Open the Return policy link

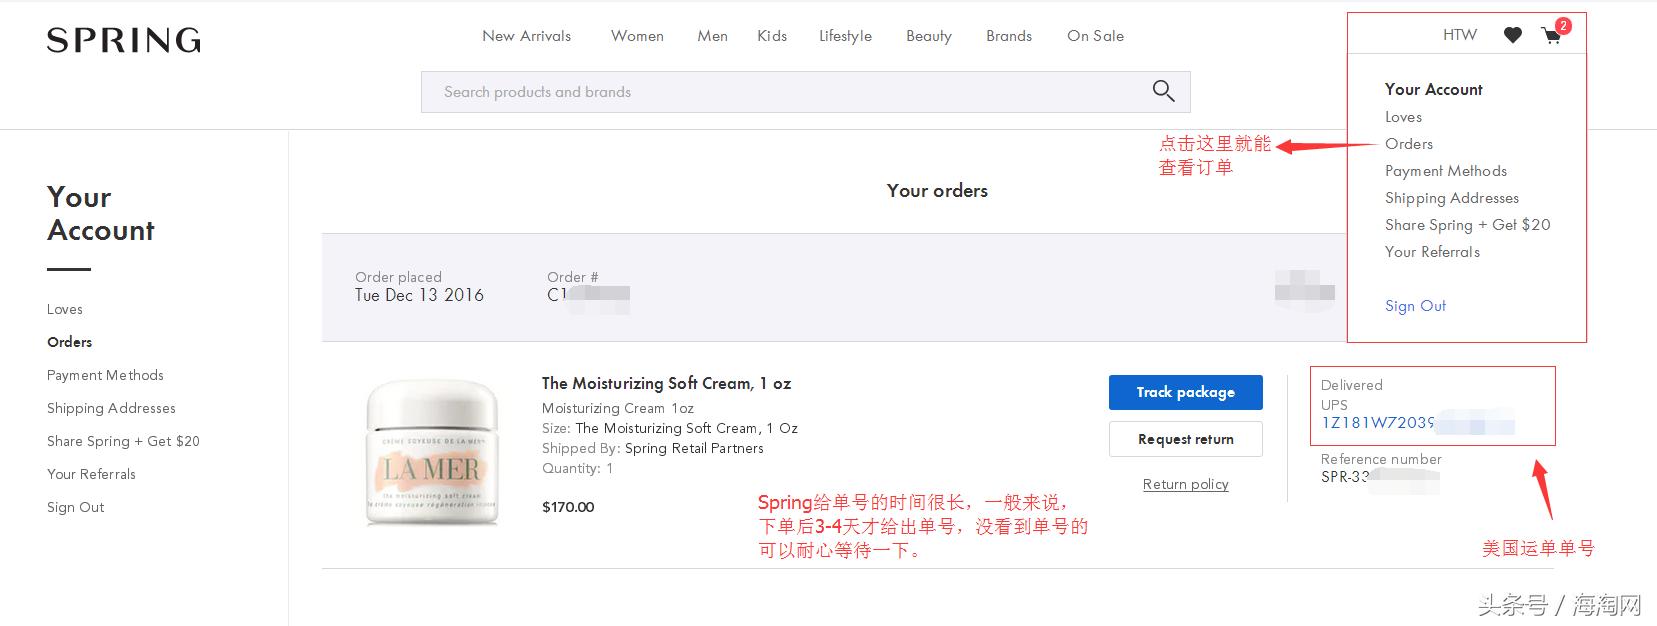(1185, 484)
